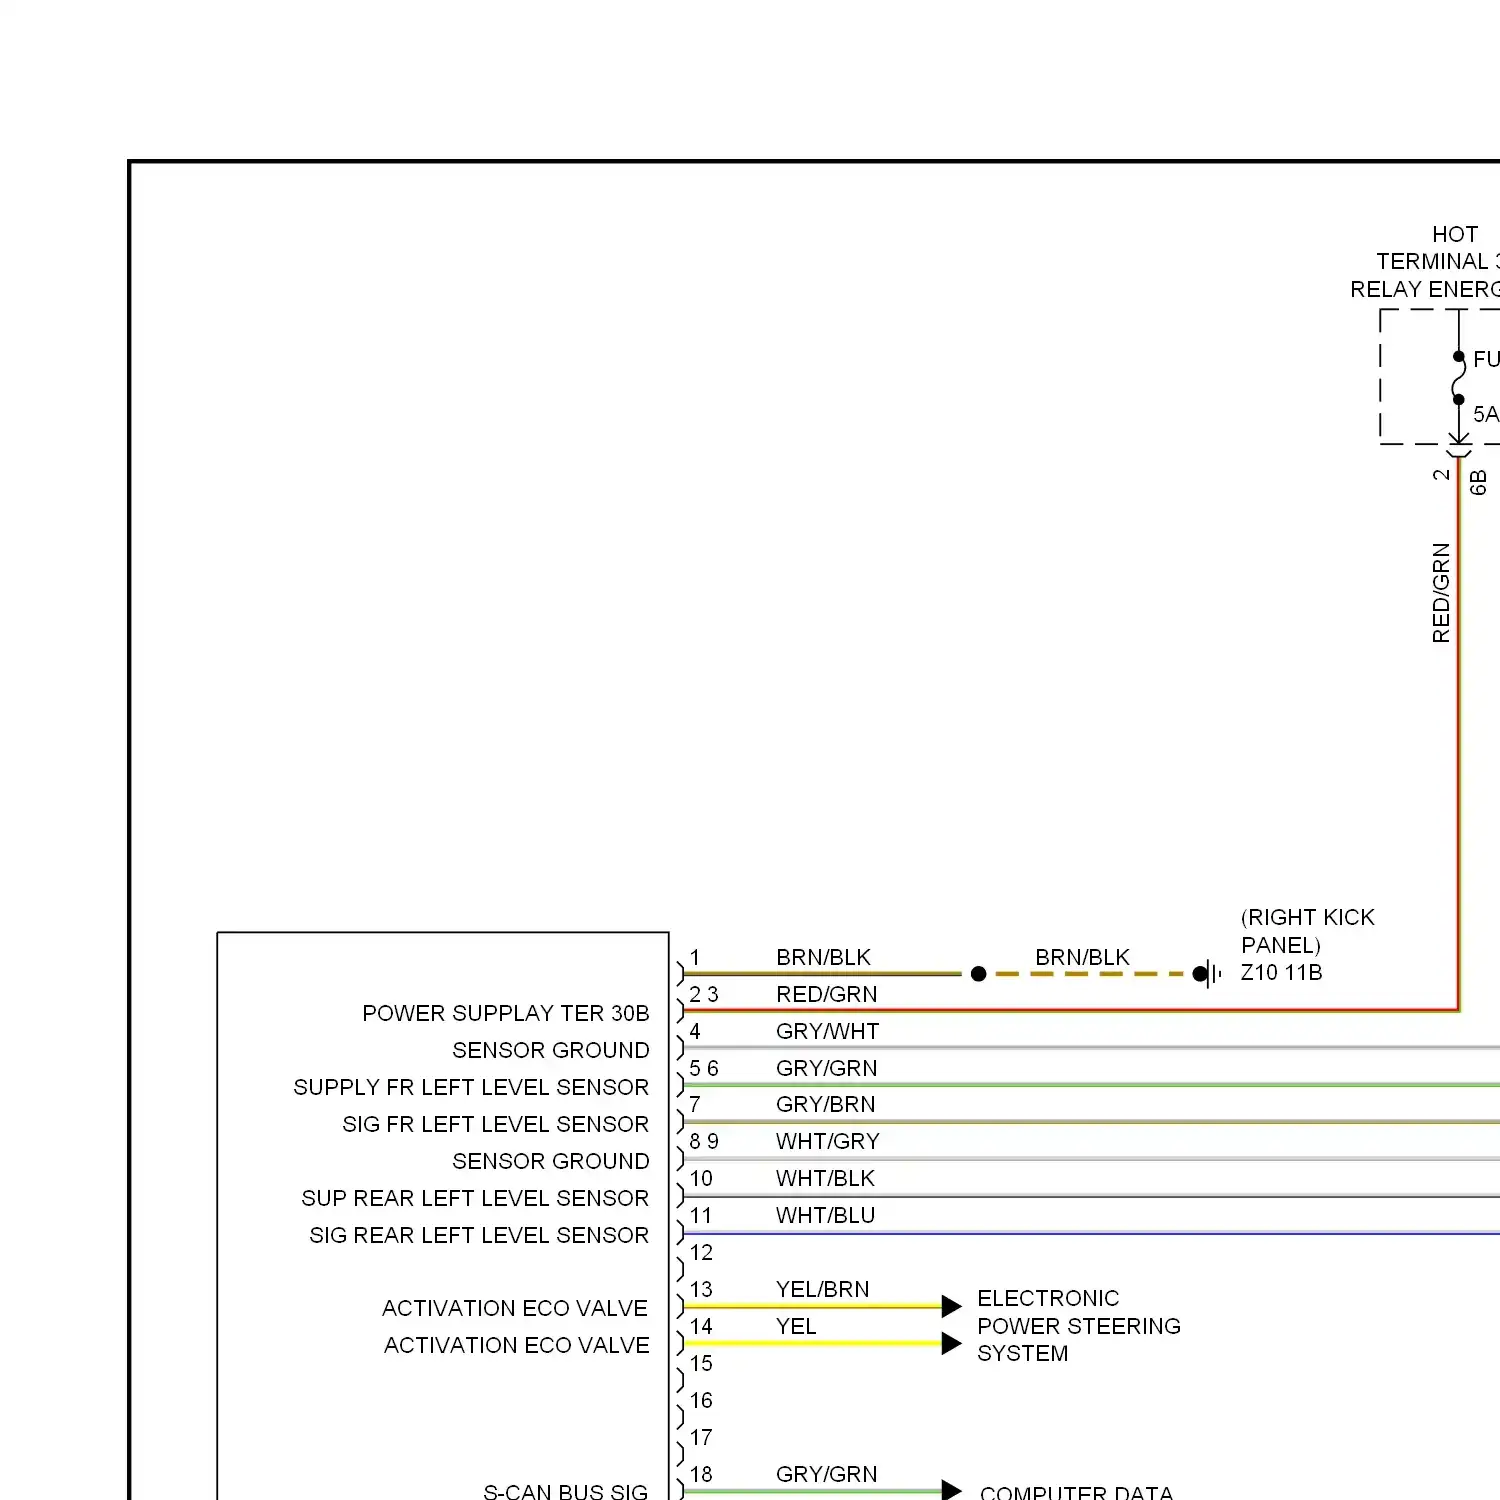The width and height of the screenshot is (1500, 1500).
Task: Click pin number 12 on the connector
Action: (x=701, y=1252)
